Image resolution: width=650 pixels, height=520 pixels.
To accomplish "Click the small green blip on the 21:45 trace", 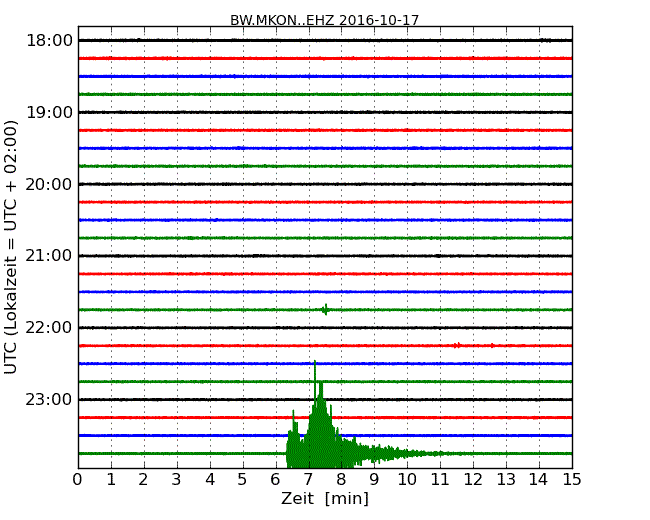I will [325, 309].
